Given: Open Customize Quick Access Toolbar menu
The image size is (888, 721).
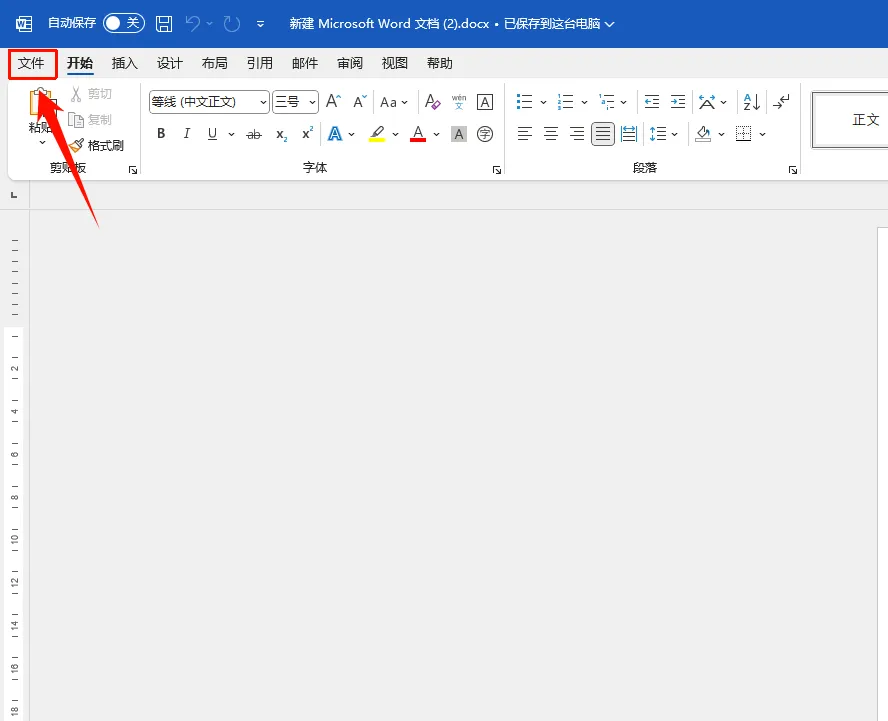Looking at the screenshot, I should point(261,24).
